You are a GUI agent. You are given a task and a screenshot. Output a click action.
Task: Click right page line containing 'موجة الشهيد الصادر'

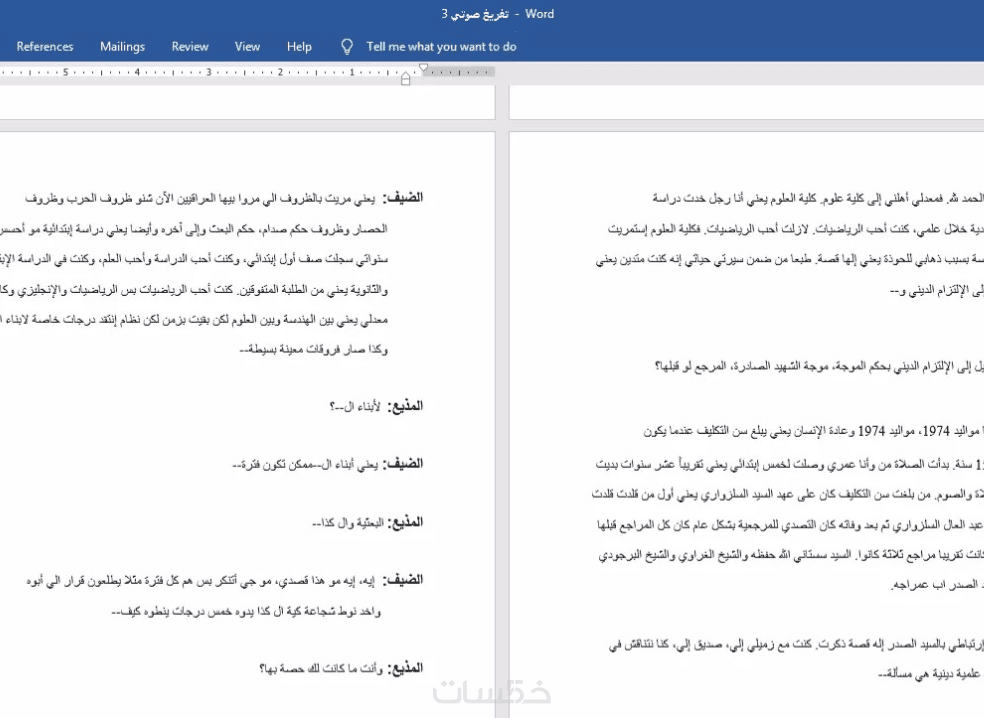pyautogui.click(x=819, y=366)
